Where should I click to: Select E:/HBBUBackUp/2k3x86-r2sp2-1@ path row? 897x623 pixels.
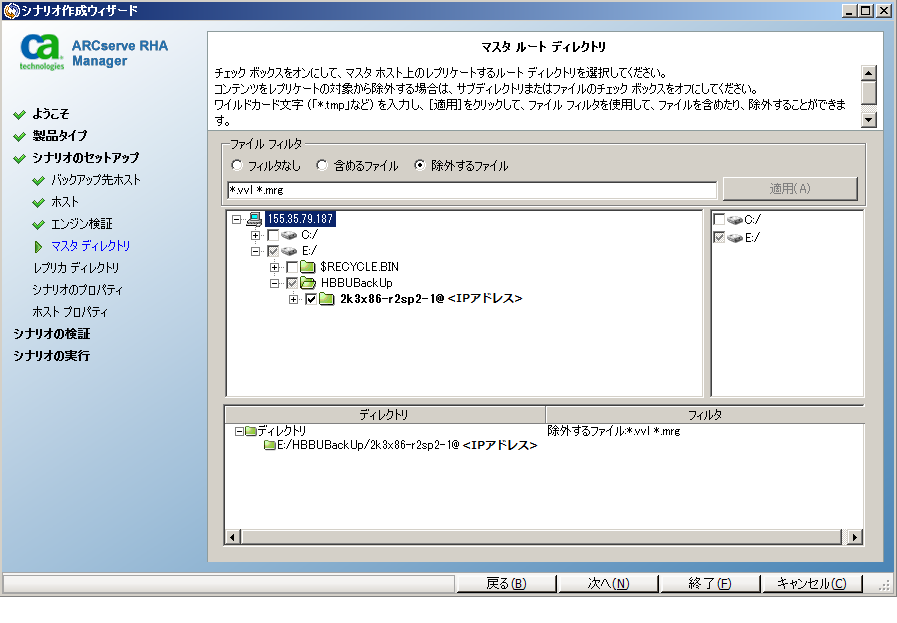coord(400,445)
